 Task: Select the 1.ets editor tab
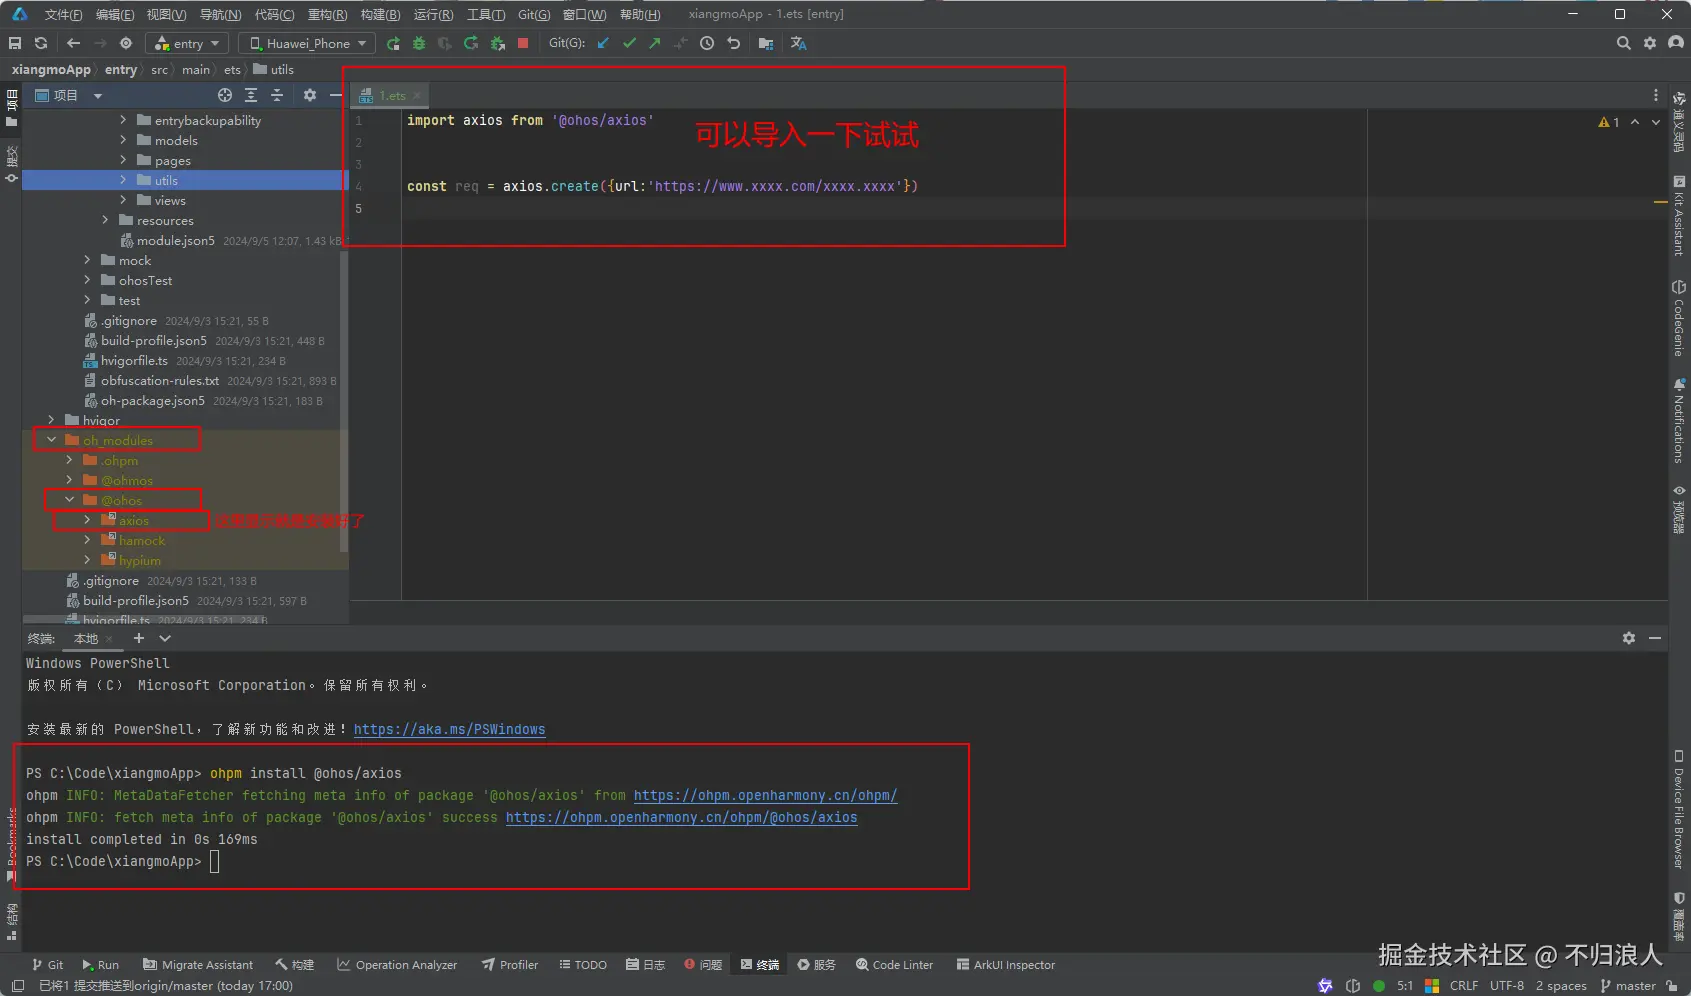pos(392,96)
